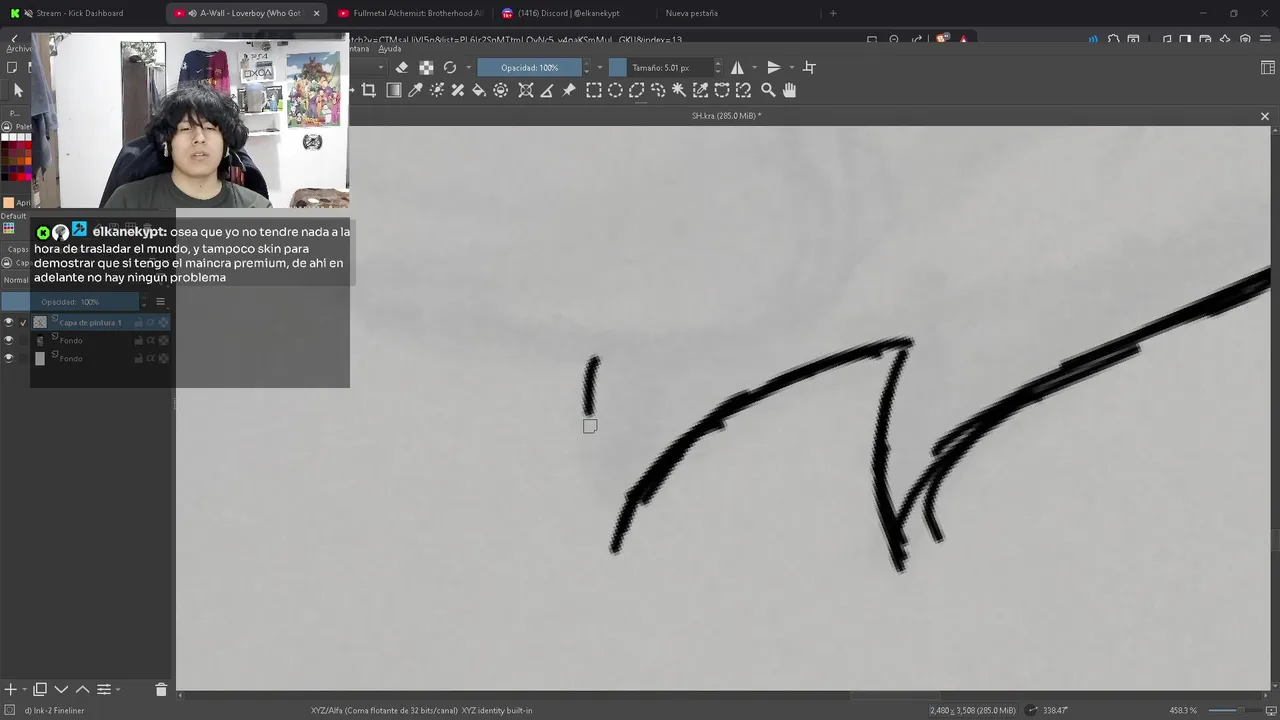Pick the Color sampler eyedropper tool
The height and width of the screenshot is (720, 1280).
(x=415, y=90)
